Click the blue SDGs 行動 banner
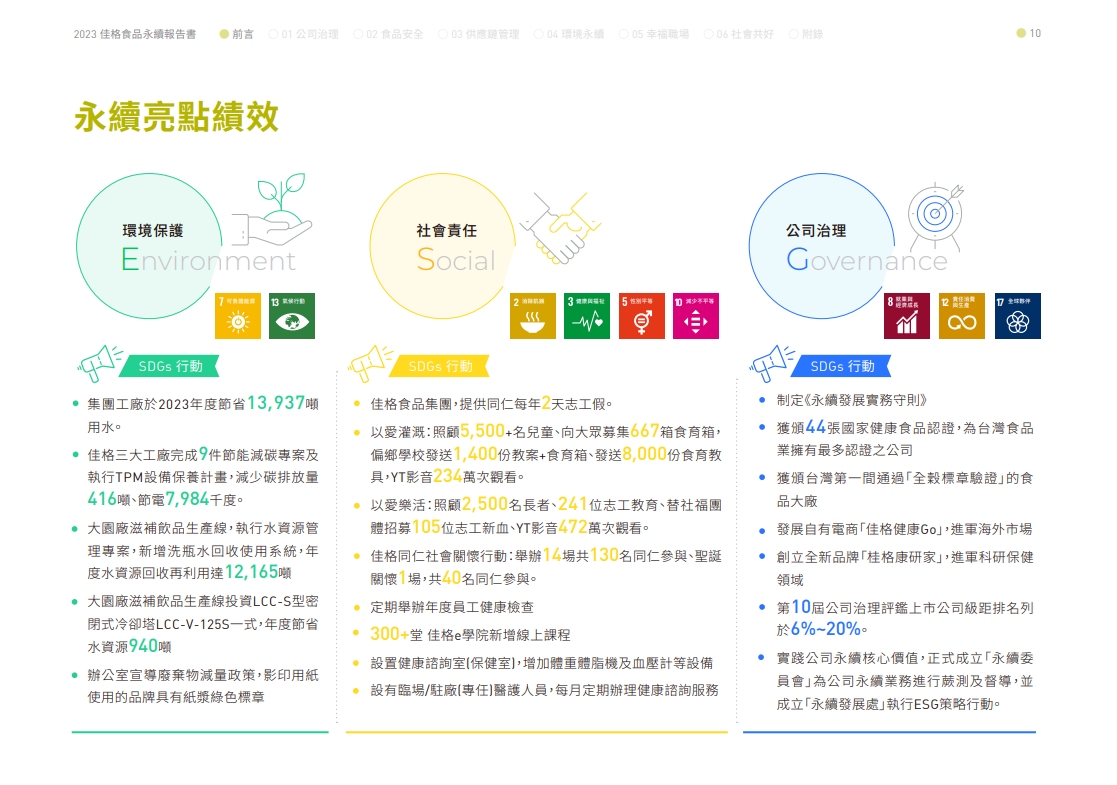 pos(842,366)
